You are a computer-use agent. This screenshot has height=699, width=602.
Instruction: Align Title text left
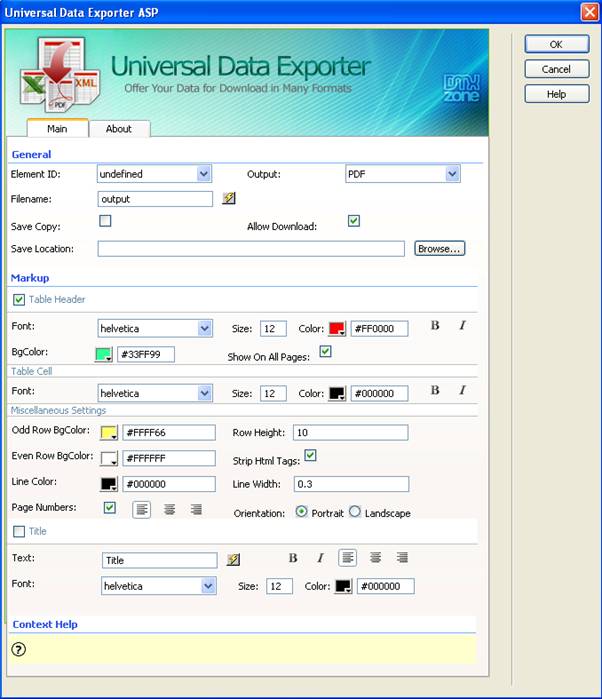pos(348,557)
